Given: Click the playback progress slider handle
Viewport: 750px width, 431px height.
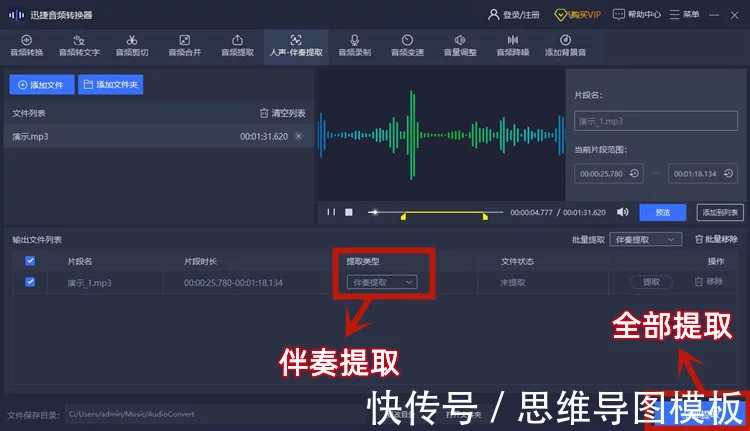Looking at the screenshot, I should (375, 212).
